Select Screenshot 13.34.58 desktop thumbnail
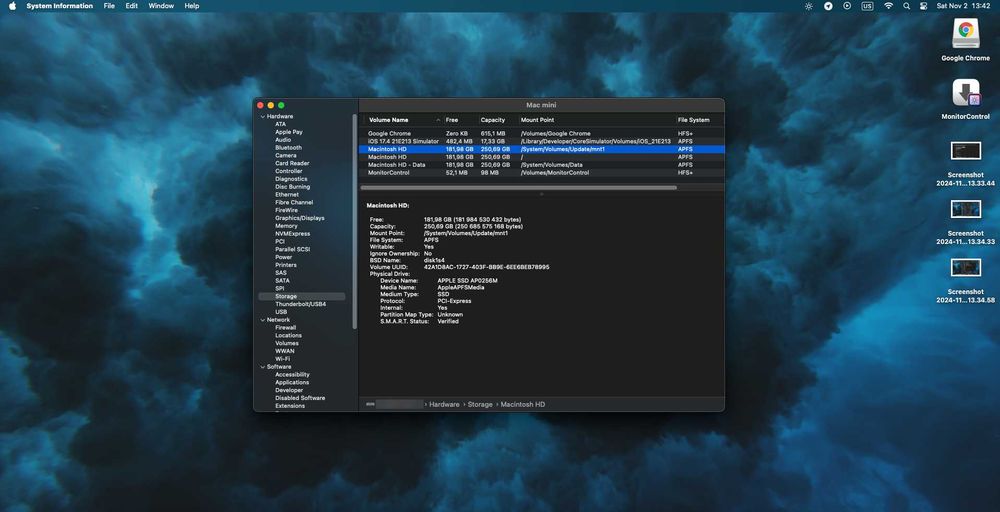Viewport: 1000px width, 512px height. coord(966,267)
